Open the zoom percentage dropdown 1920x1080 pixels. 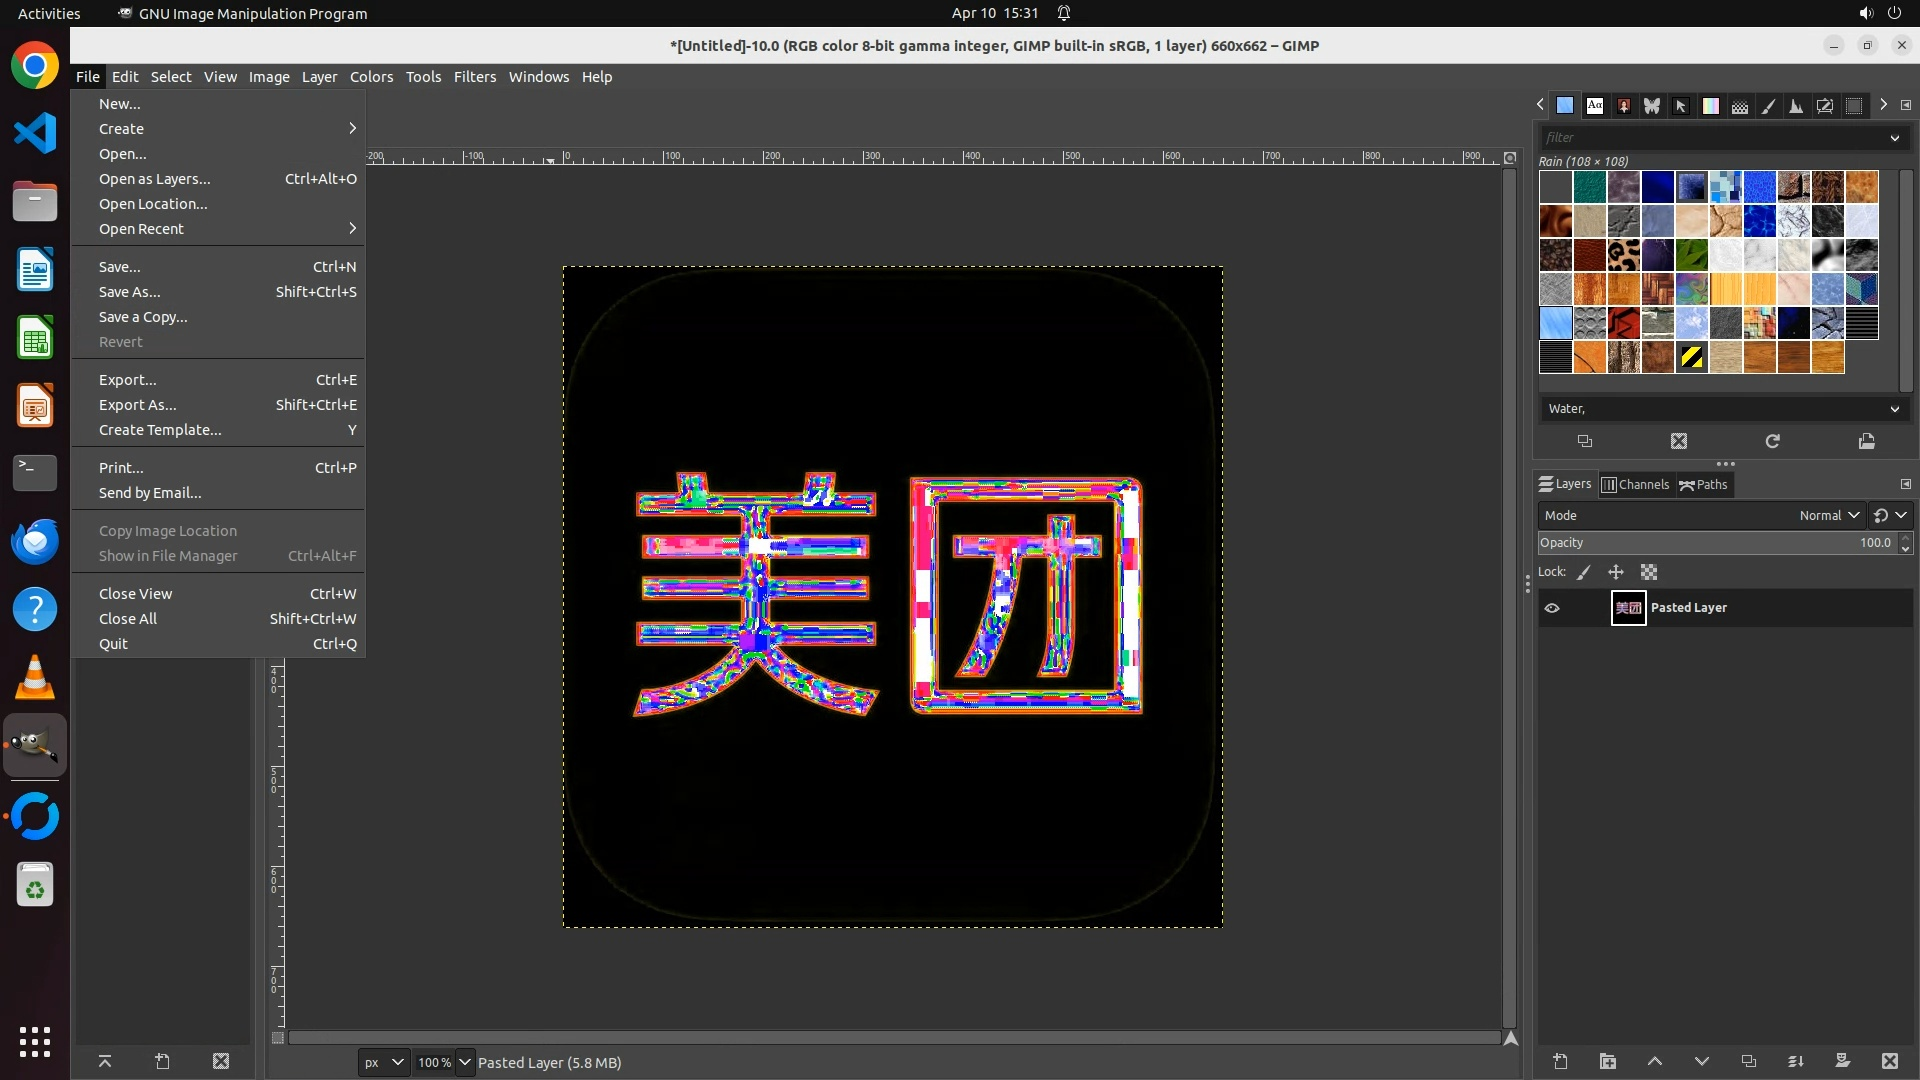coord(464,1062)
